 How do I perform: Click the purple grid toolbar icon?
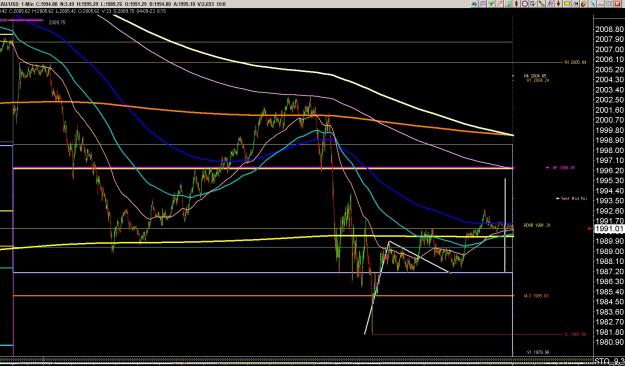click(550, 4)
